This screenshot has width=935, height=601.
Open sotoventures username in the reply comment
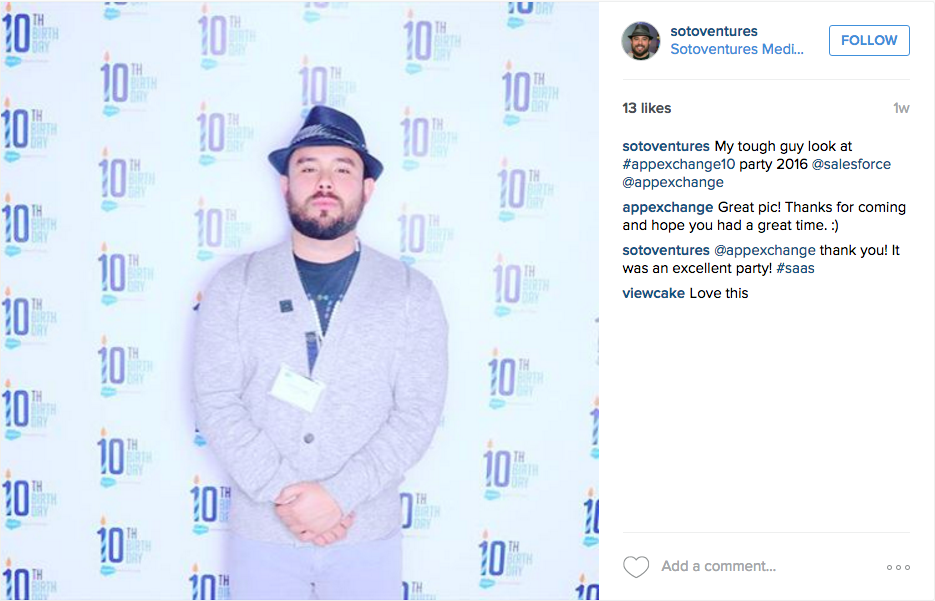tap(666, 250)
